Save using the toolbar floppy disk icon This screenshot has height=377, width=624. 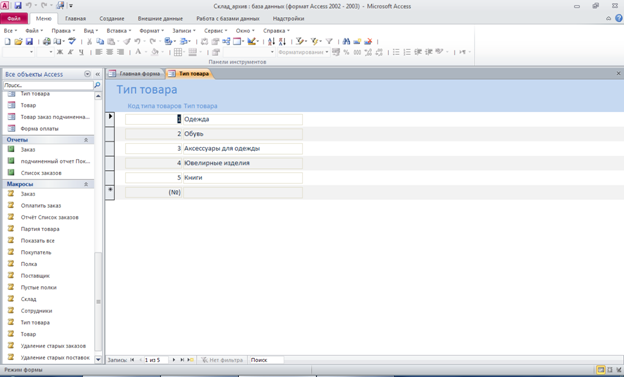point(29,41)
